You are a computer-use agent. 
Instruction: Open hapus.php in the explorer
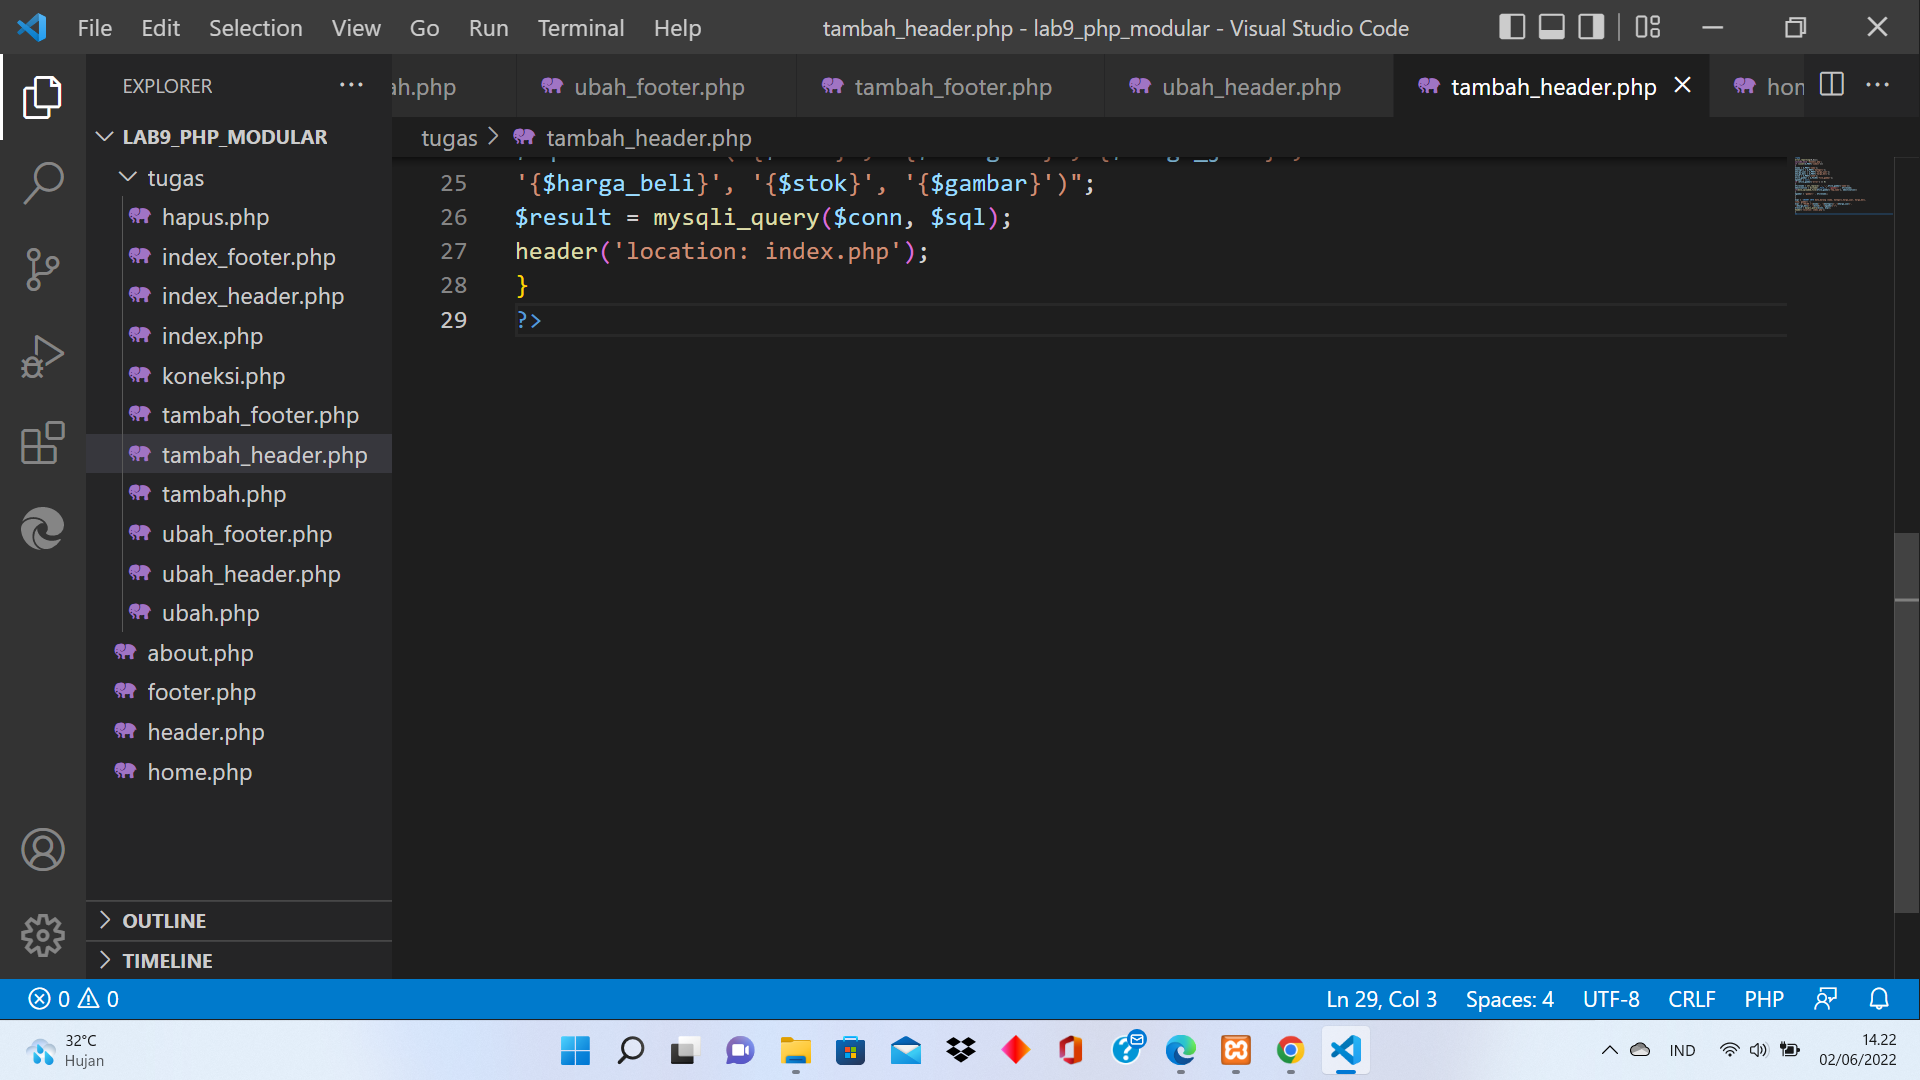point(239,217)
